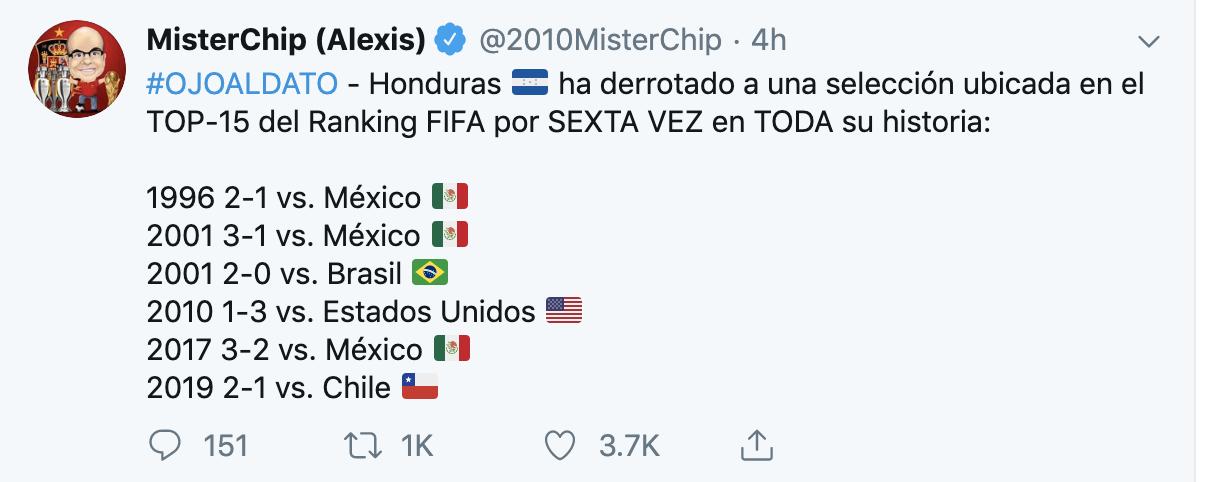Click the Chile flag emoji
Image resolution: width=1210 pixels, height=482 pixels.
point(420,387)
